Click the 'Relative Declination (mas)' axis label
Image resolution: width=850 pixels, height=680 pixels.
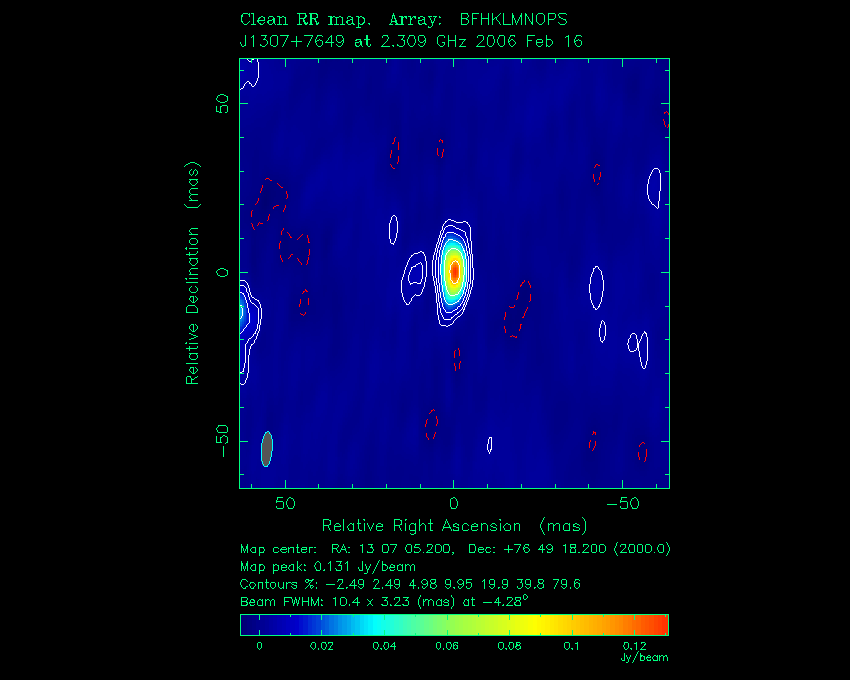192,273
